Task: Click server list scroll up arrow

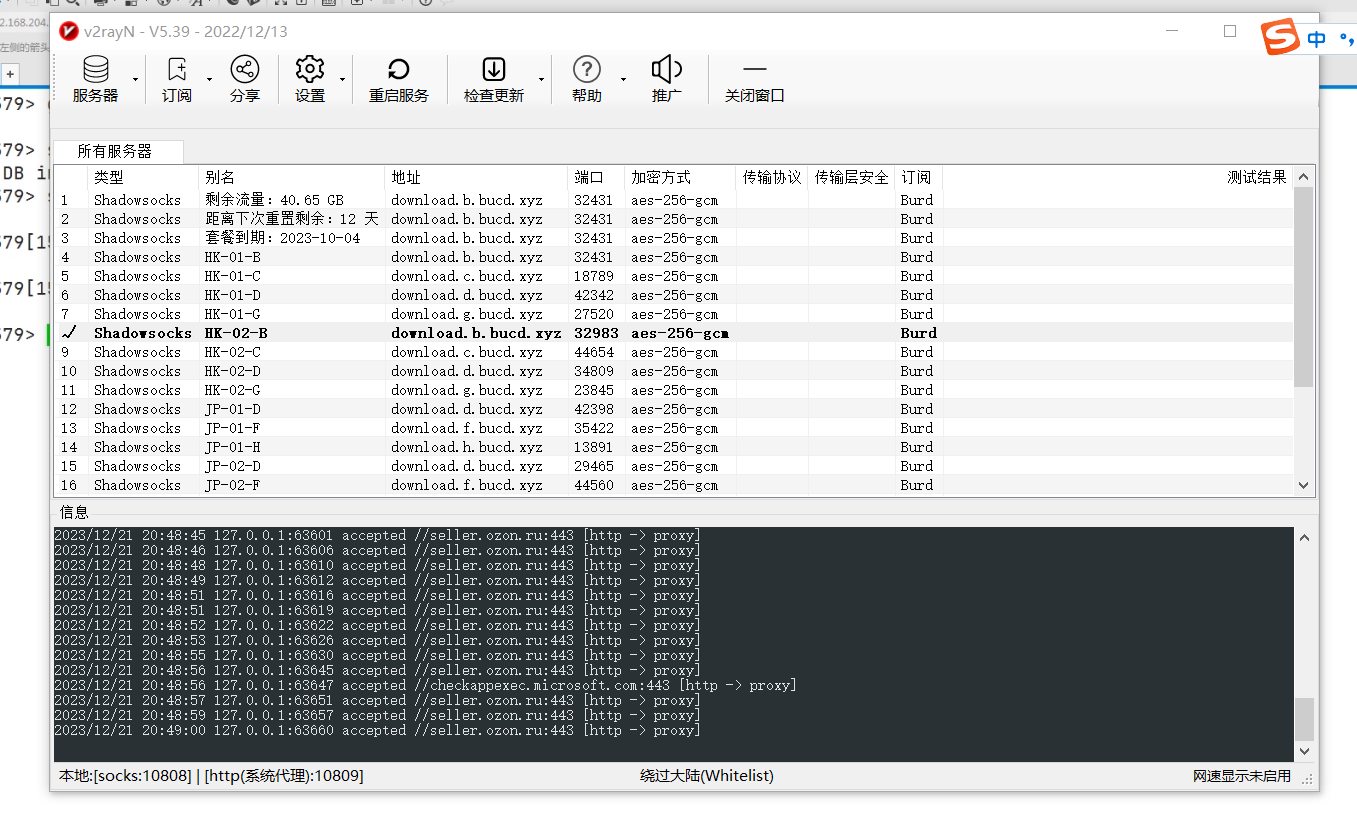Action: pos(1303,177)
